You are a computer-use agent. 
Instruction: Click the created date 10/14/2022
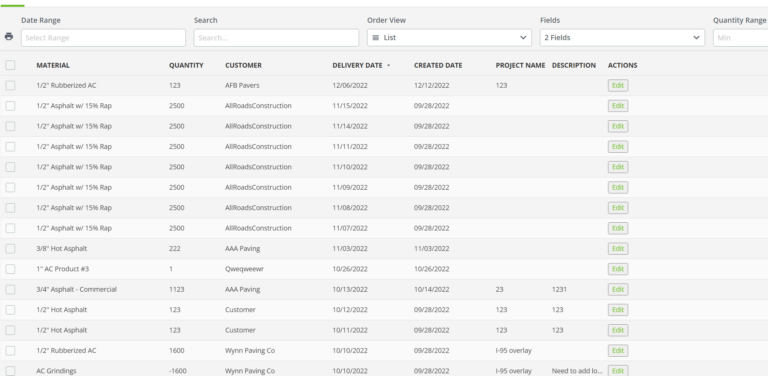432,289
